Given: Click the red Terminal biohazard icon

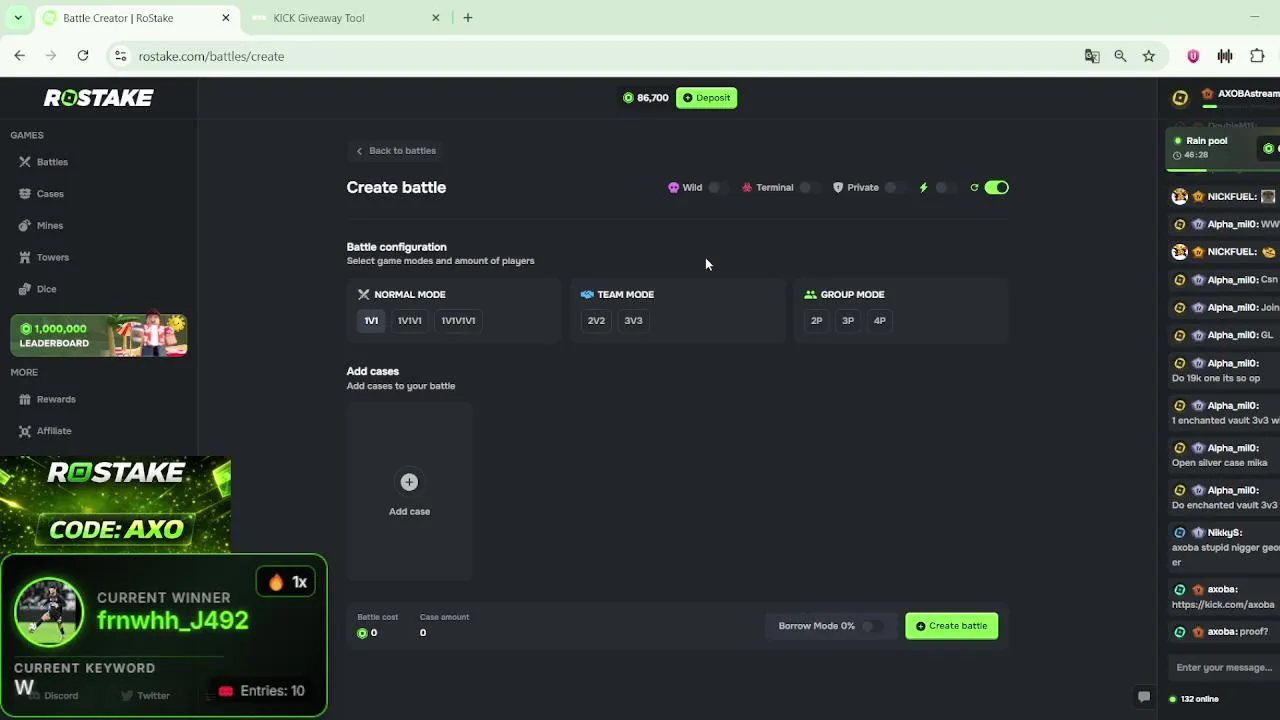Looking at the screenshot, I should [747, 188].
